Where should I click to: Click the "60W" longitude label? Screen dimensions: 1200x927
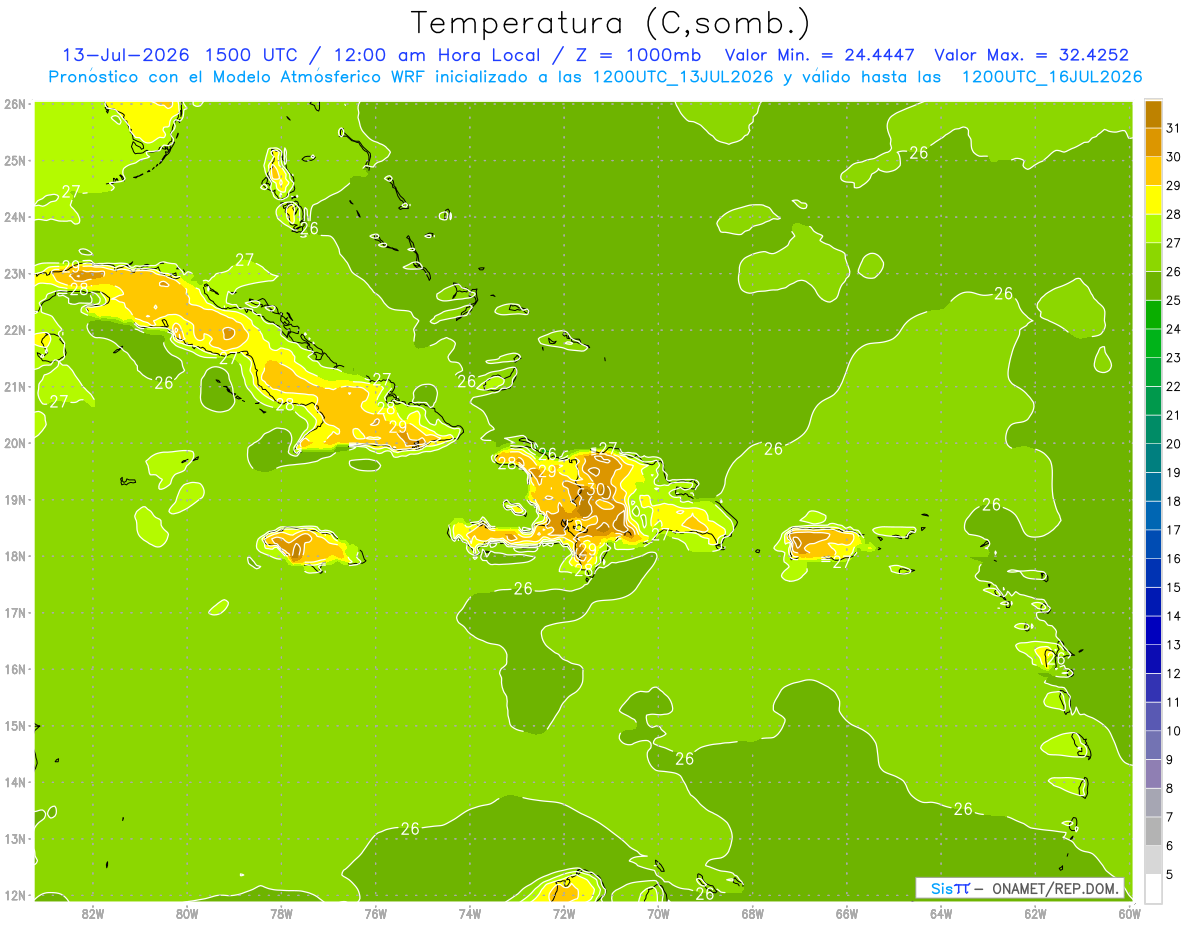[x=1129, y=913]
